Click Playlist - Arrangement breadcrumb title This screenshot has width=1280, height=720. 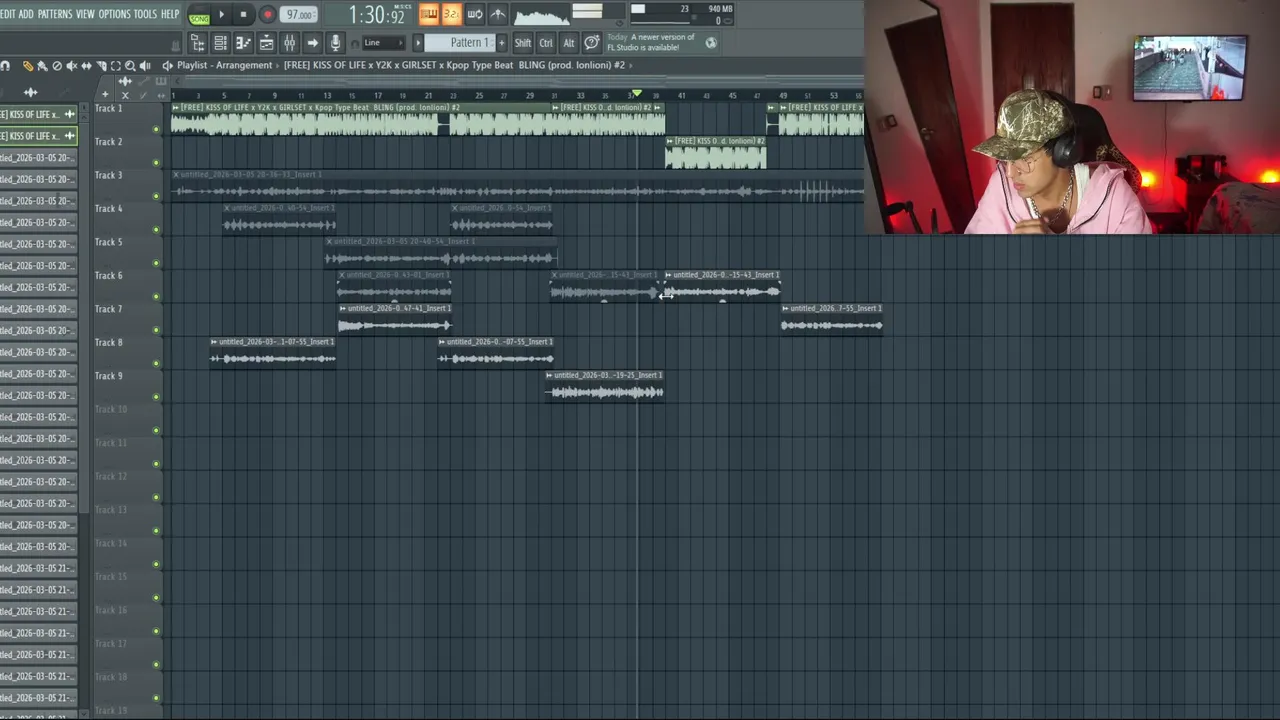click(x=224, y=65)
